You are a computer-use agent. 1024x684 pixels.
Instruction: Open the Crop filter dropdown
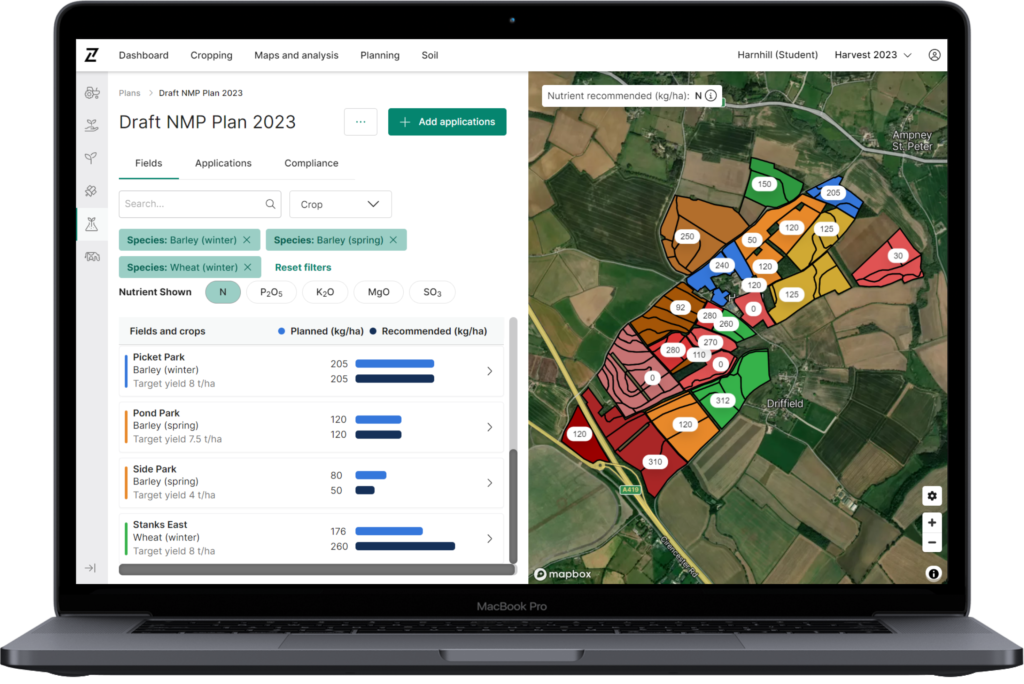pyautogui.click(x=340, y=204)
